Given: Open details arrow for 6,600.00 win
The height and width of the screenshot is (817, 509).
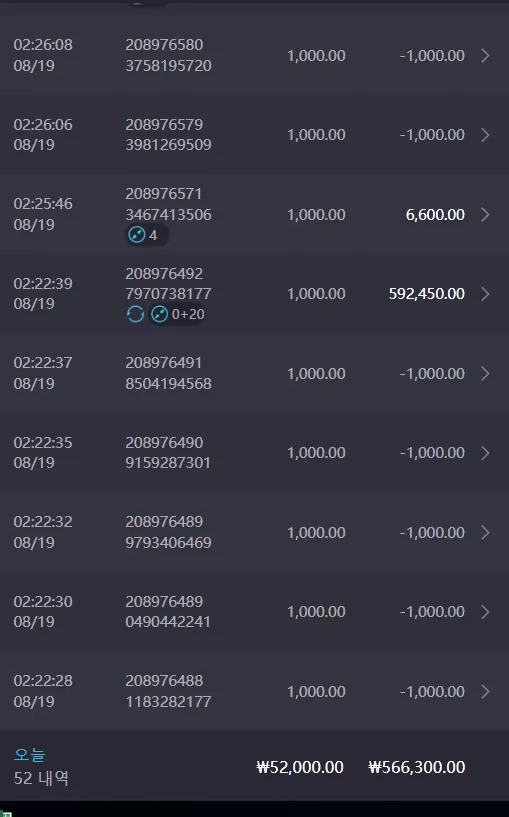Looking at the screenshot, I should [485, 215].
